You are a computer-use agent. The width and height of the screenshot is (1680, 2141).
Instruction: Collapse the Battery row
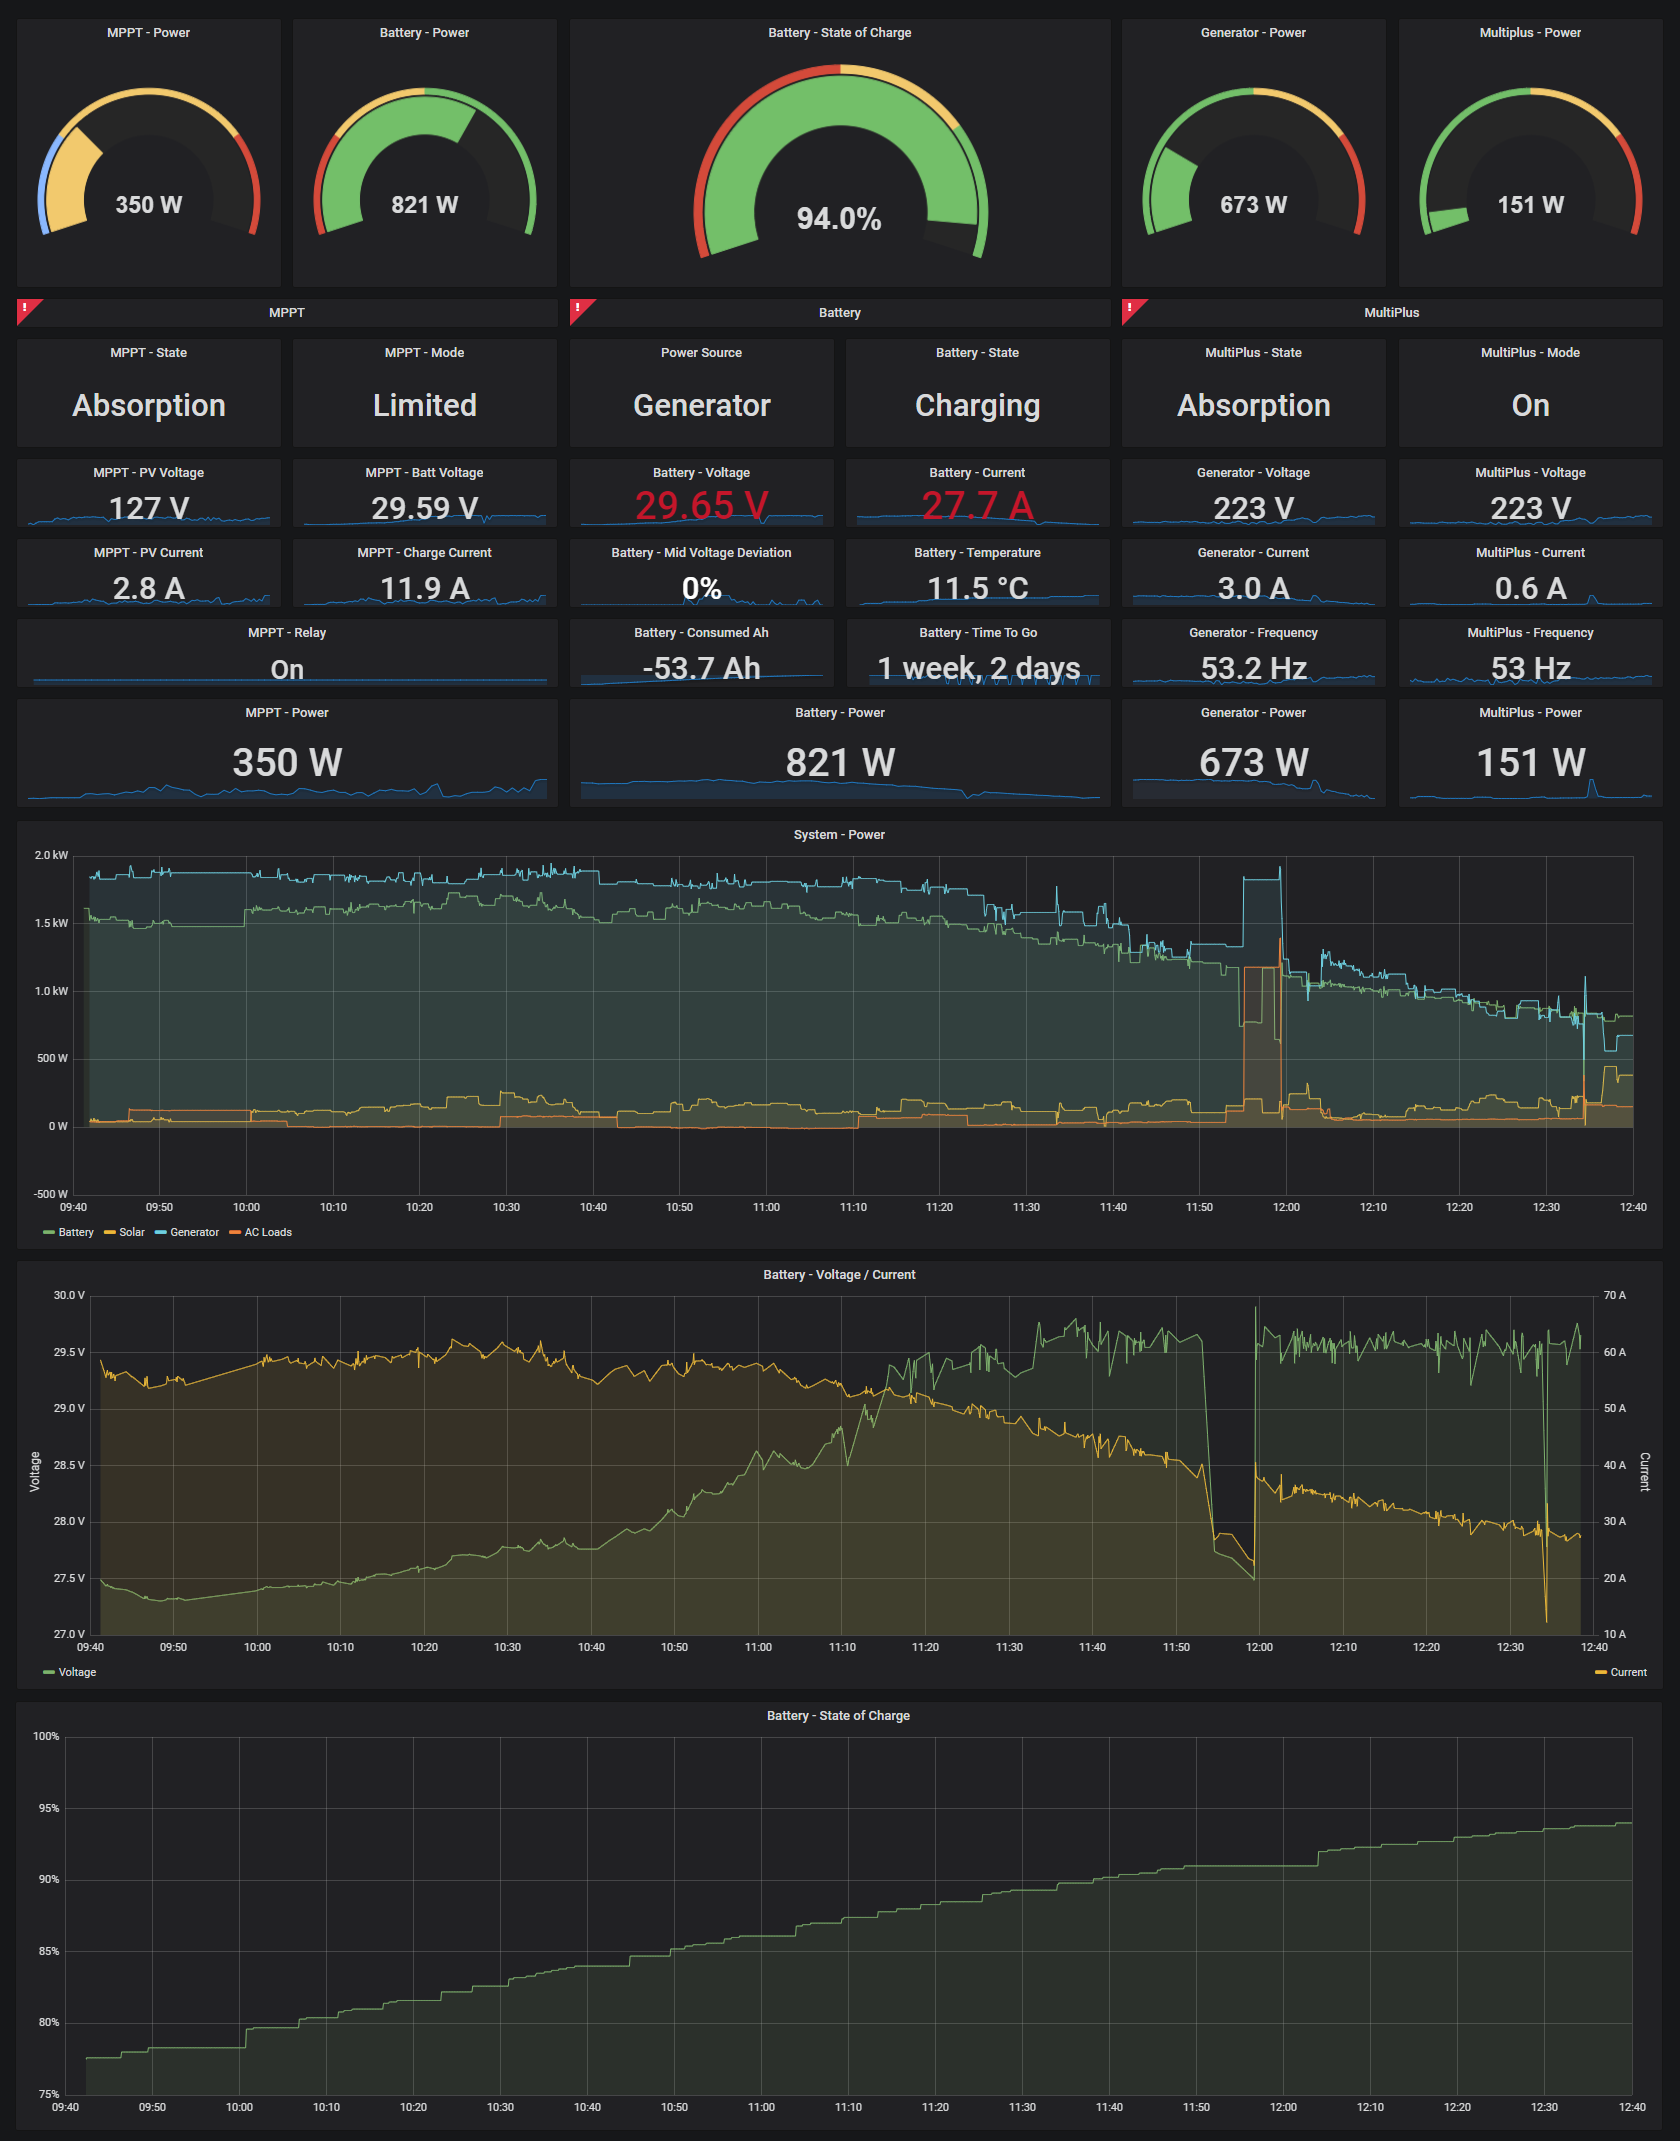click(x=839, y=312)
